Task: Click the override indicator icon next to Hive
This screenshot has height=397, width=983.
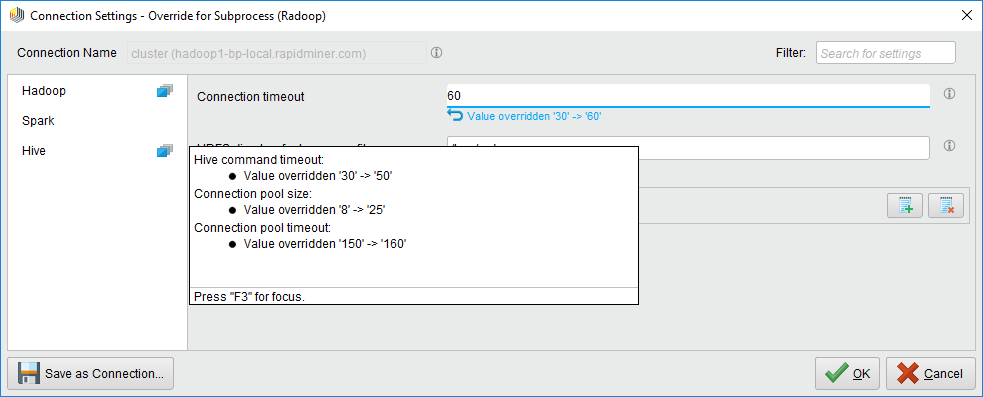Action: (164, 151)
